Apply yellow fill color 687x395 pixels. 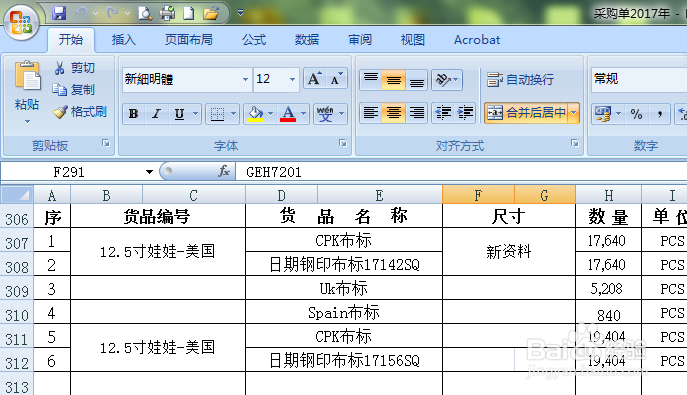pos(255,114)
